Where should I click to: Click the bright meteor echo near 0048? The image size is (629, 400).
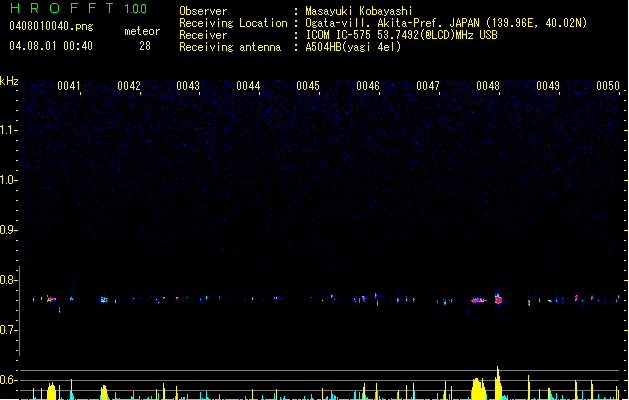pyautogui.click(x=499, y=299)
